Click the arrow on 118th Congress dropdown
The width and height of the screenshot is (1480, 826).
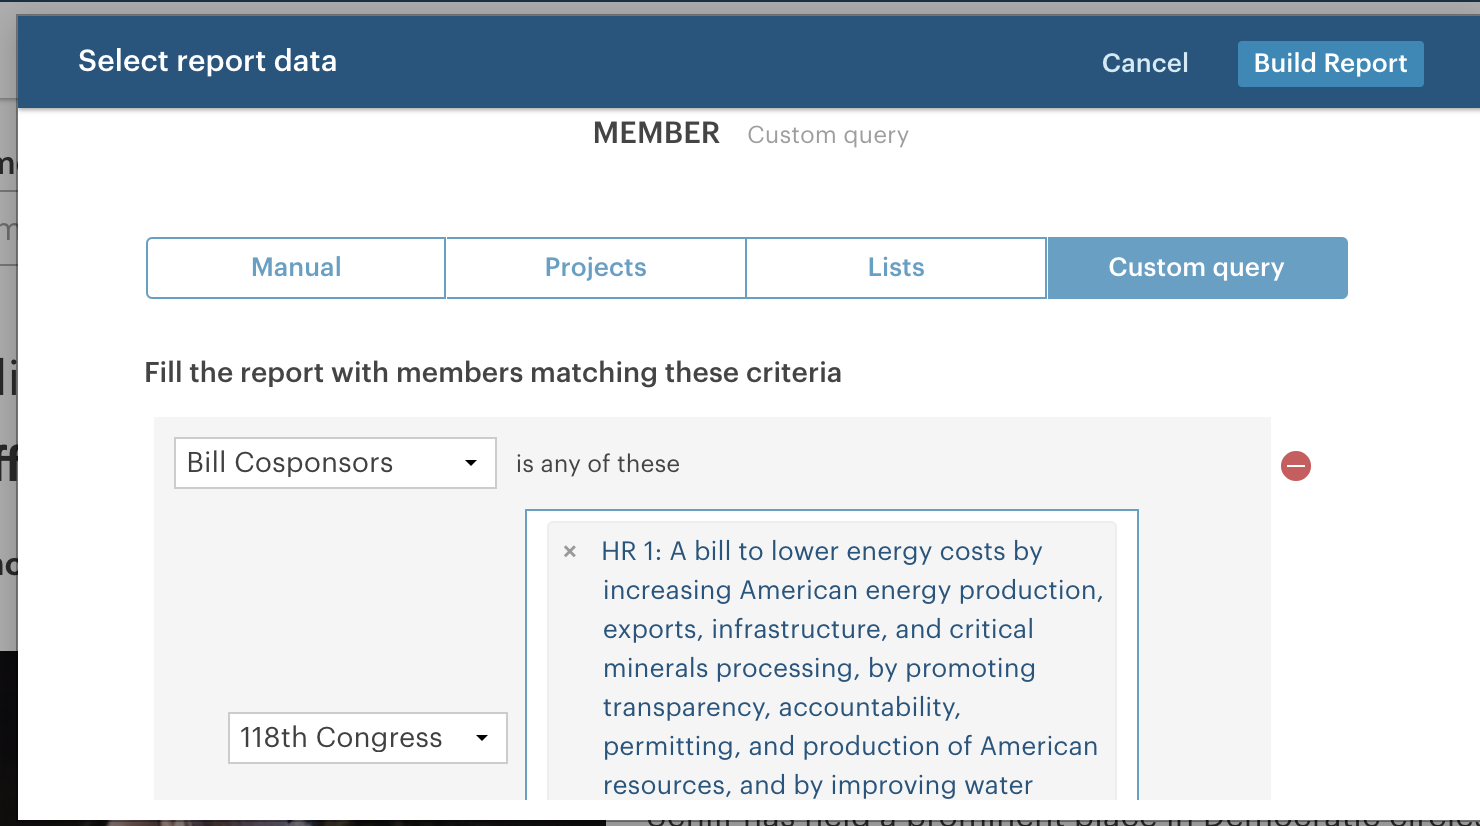pos(482,738)
